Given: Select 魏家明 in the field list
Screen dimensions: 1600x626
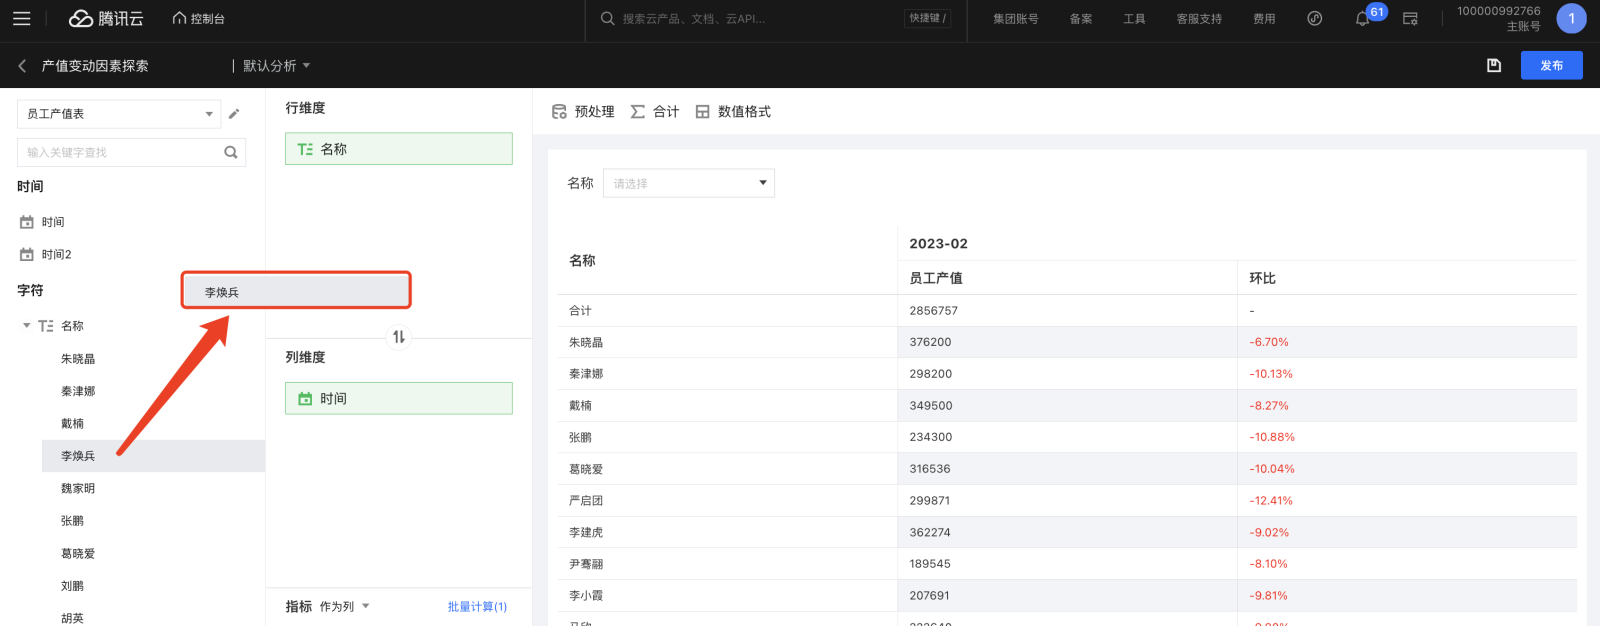Looking at the screenshot, I should coord(78,489).
